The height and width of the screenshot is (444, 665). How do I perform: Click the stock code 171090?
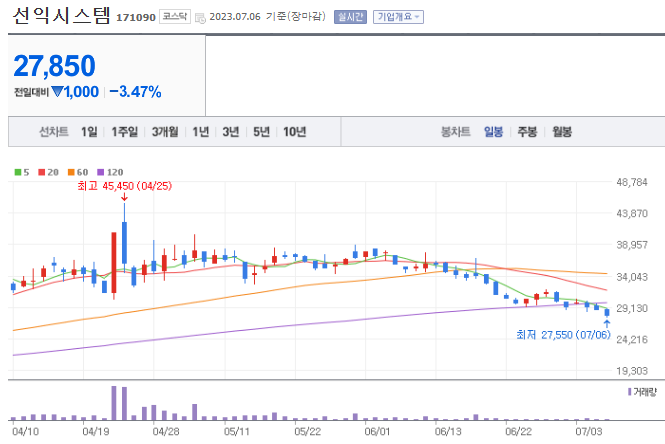[136, 17]
